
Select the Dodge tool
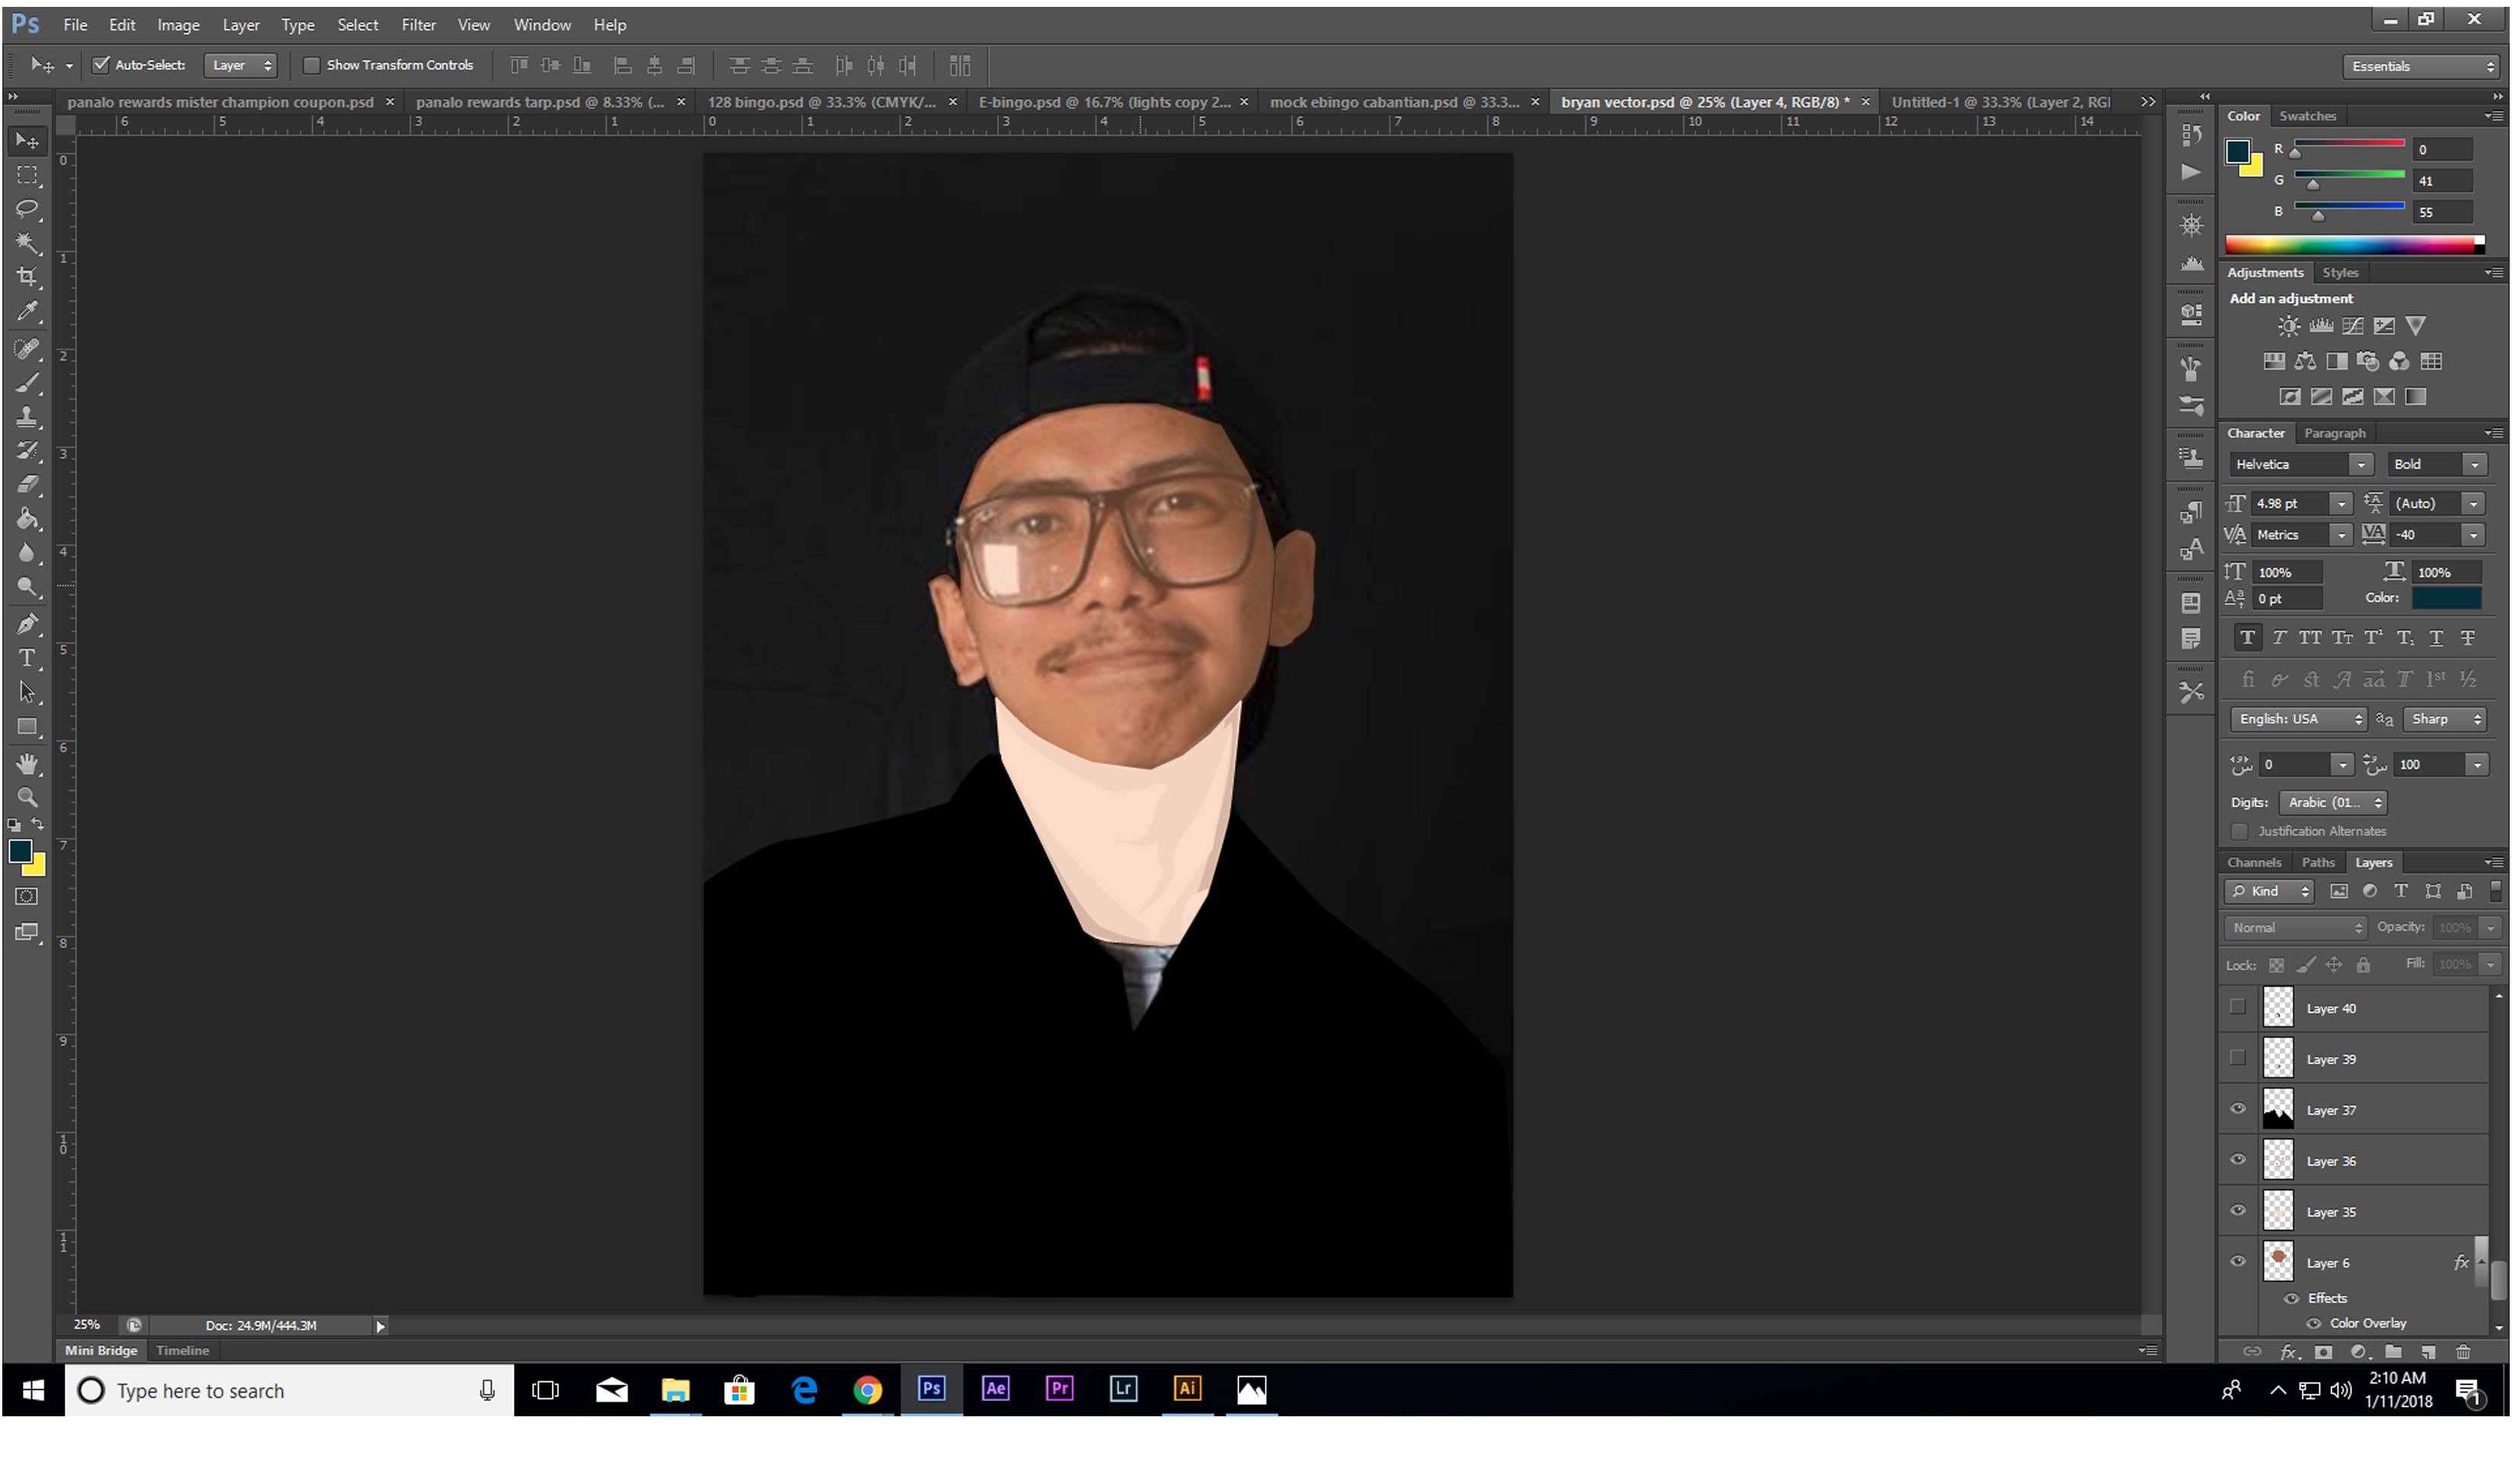[27, 587]
